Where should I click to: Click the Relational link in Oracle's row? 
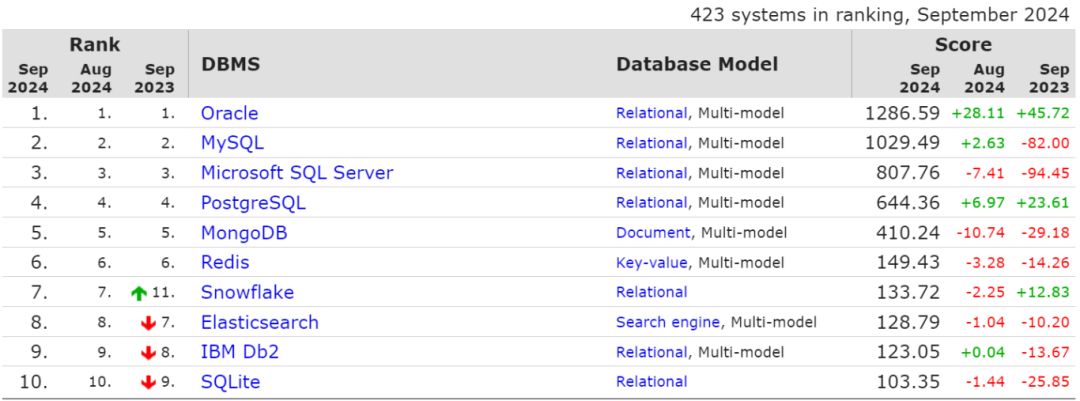click(x=651, y=113)
